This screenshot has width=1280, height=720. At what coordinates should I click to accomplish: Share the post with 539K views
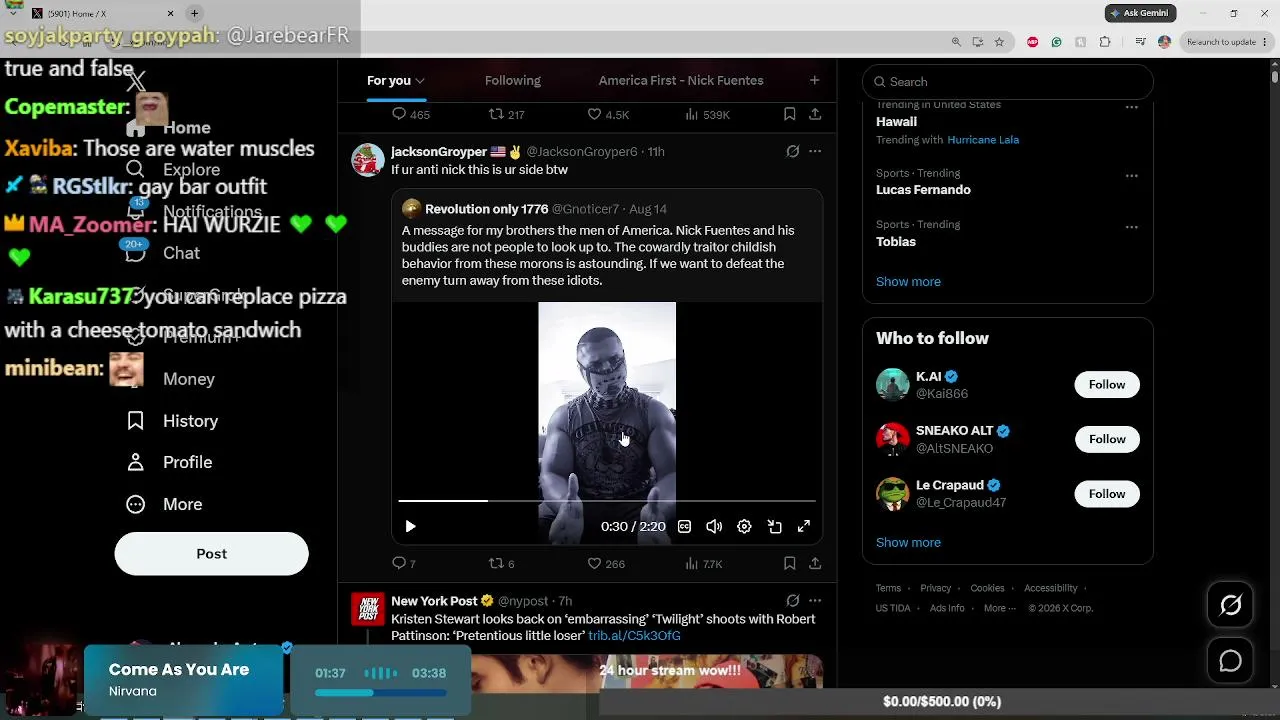pyautogui.click(x=815, y=115)
